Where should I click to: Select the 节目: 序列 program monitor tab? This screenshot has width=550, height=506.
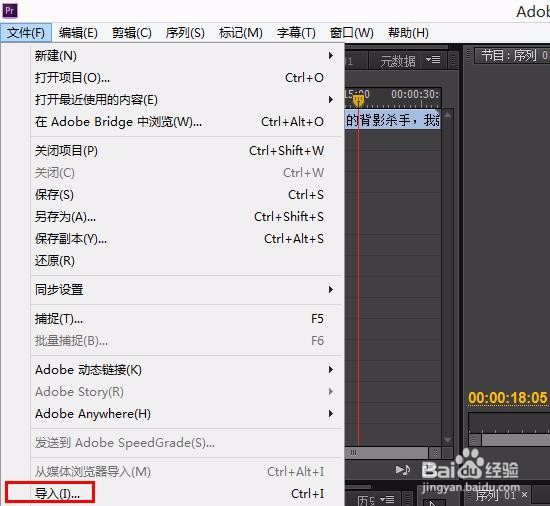[512, 56]
